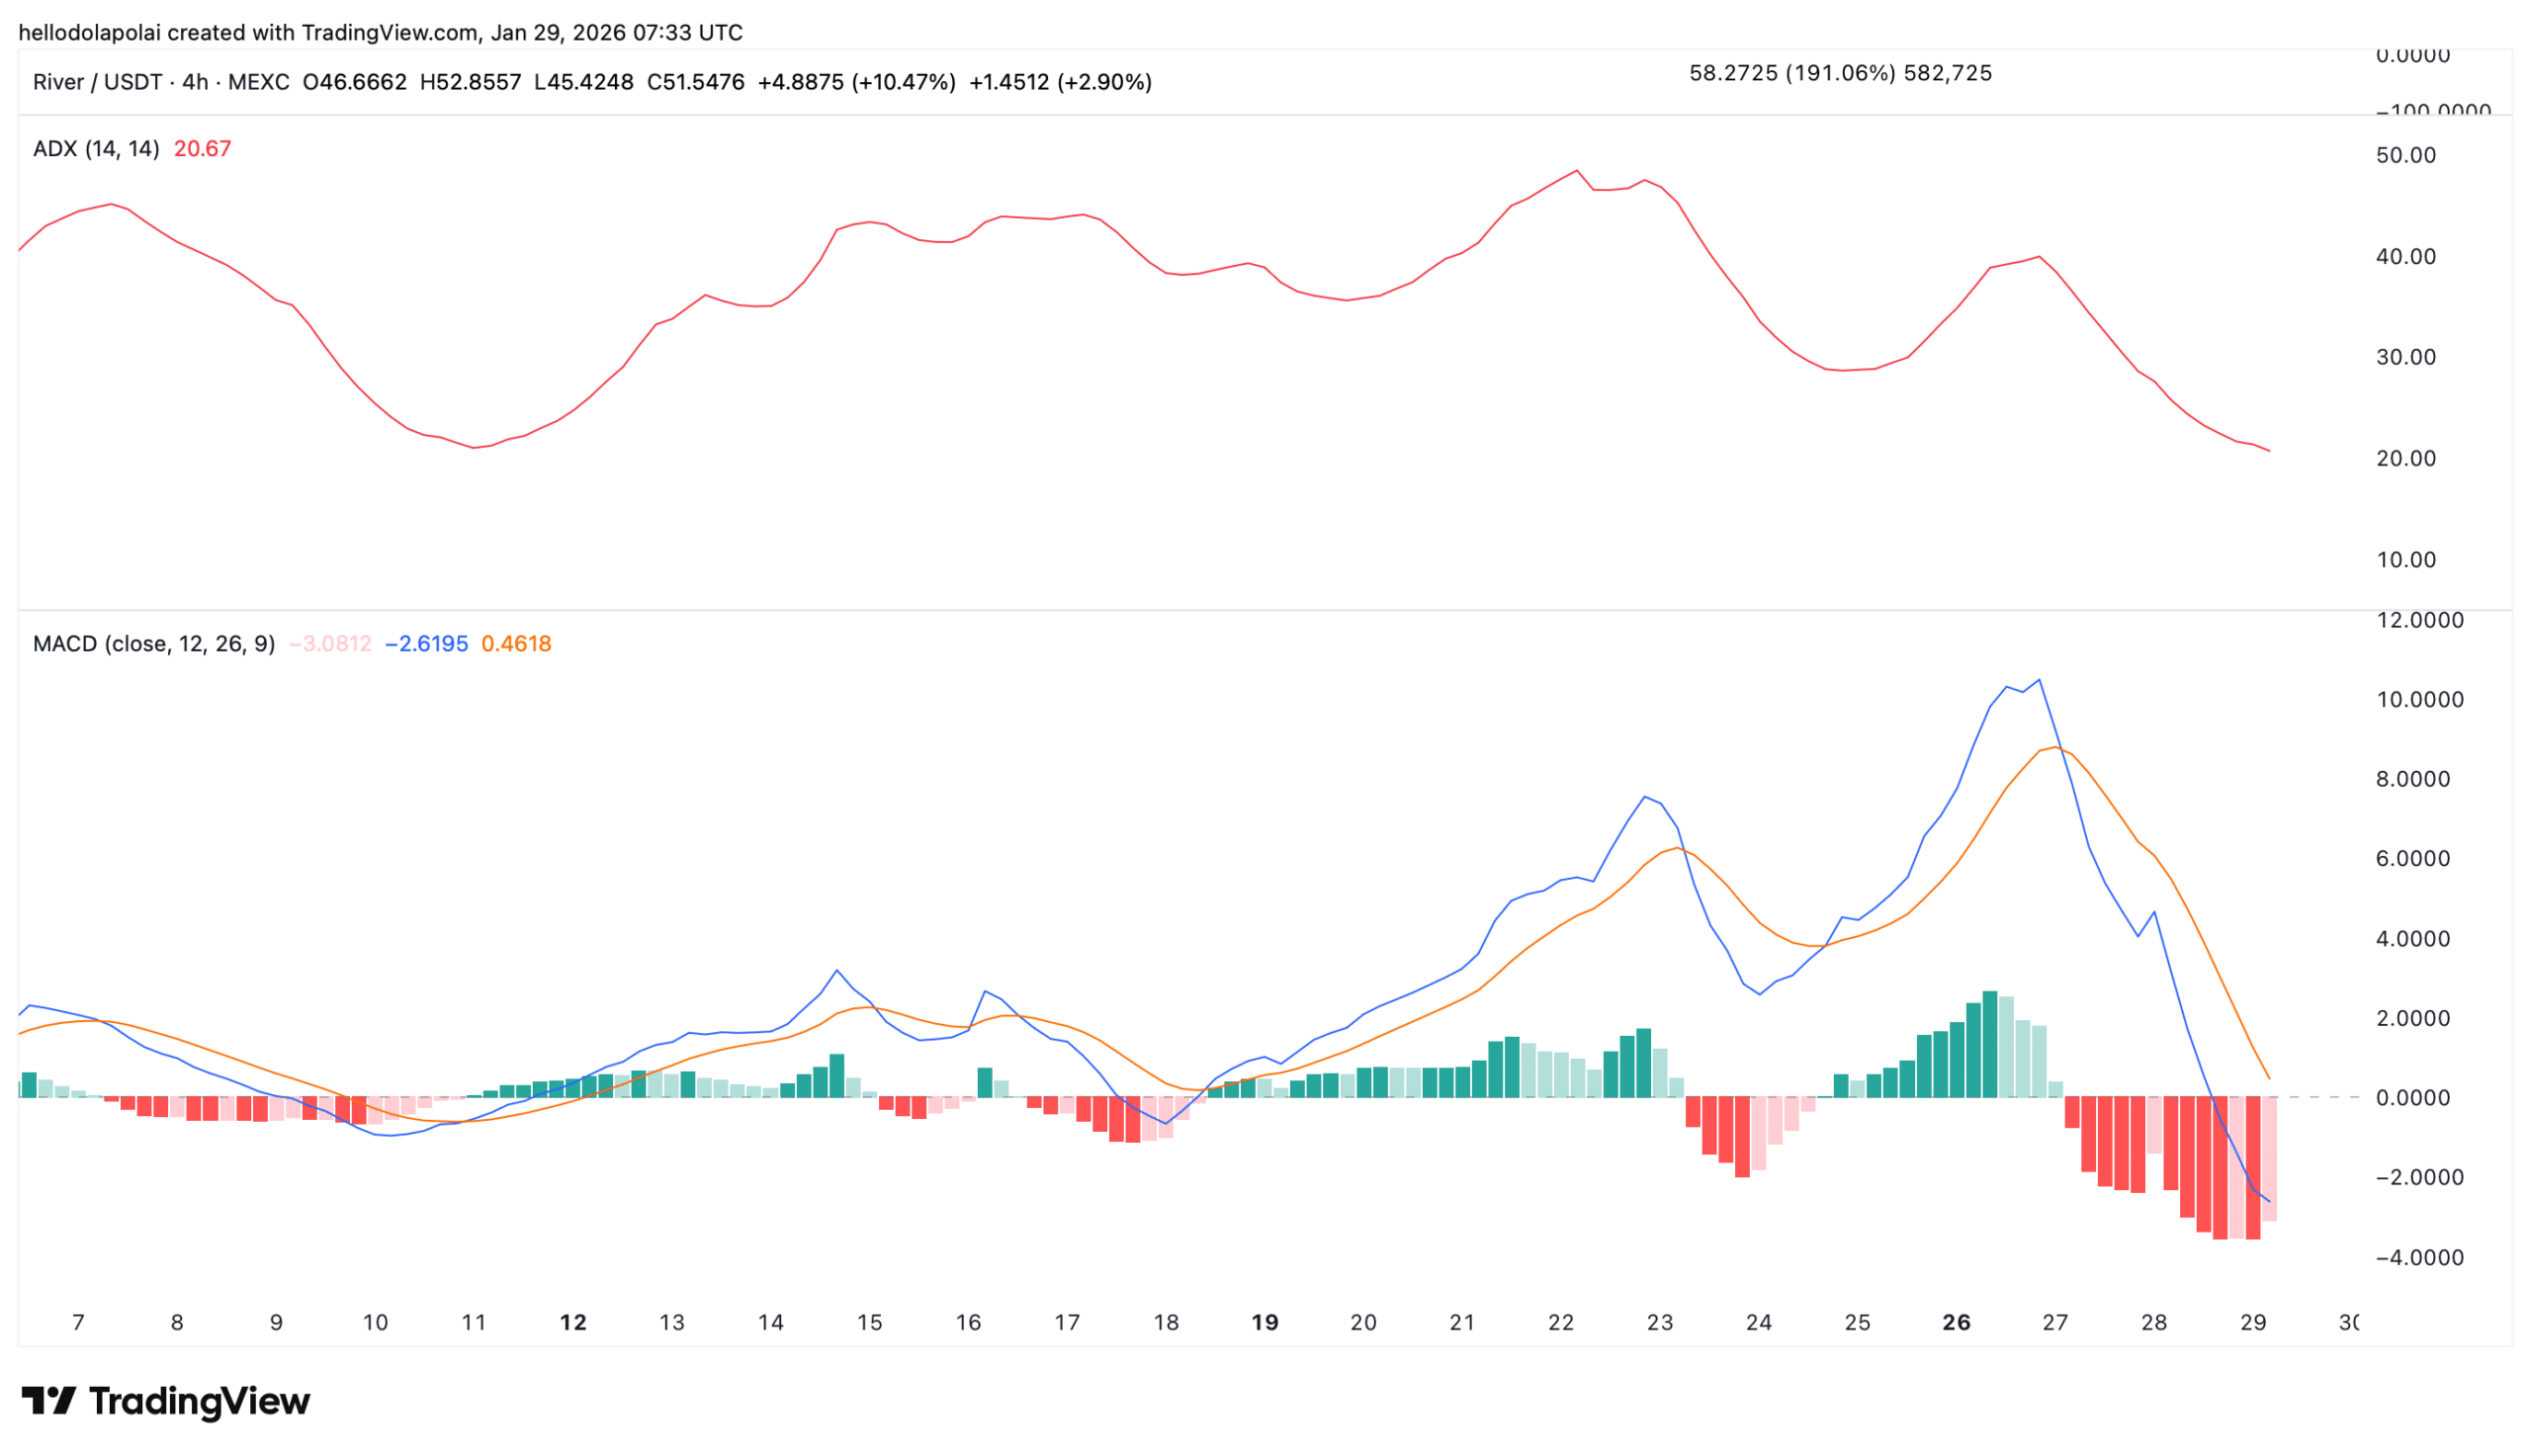The width and height of the screenshot is (2531, 1456).
Task: Click the 20.00 ADX scale label
Action: pyautogui.click(x=2405, y=458)
